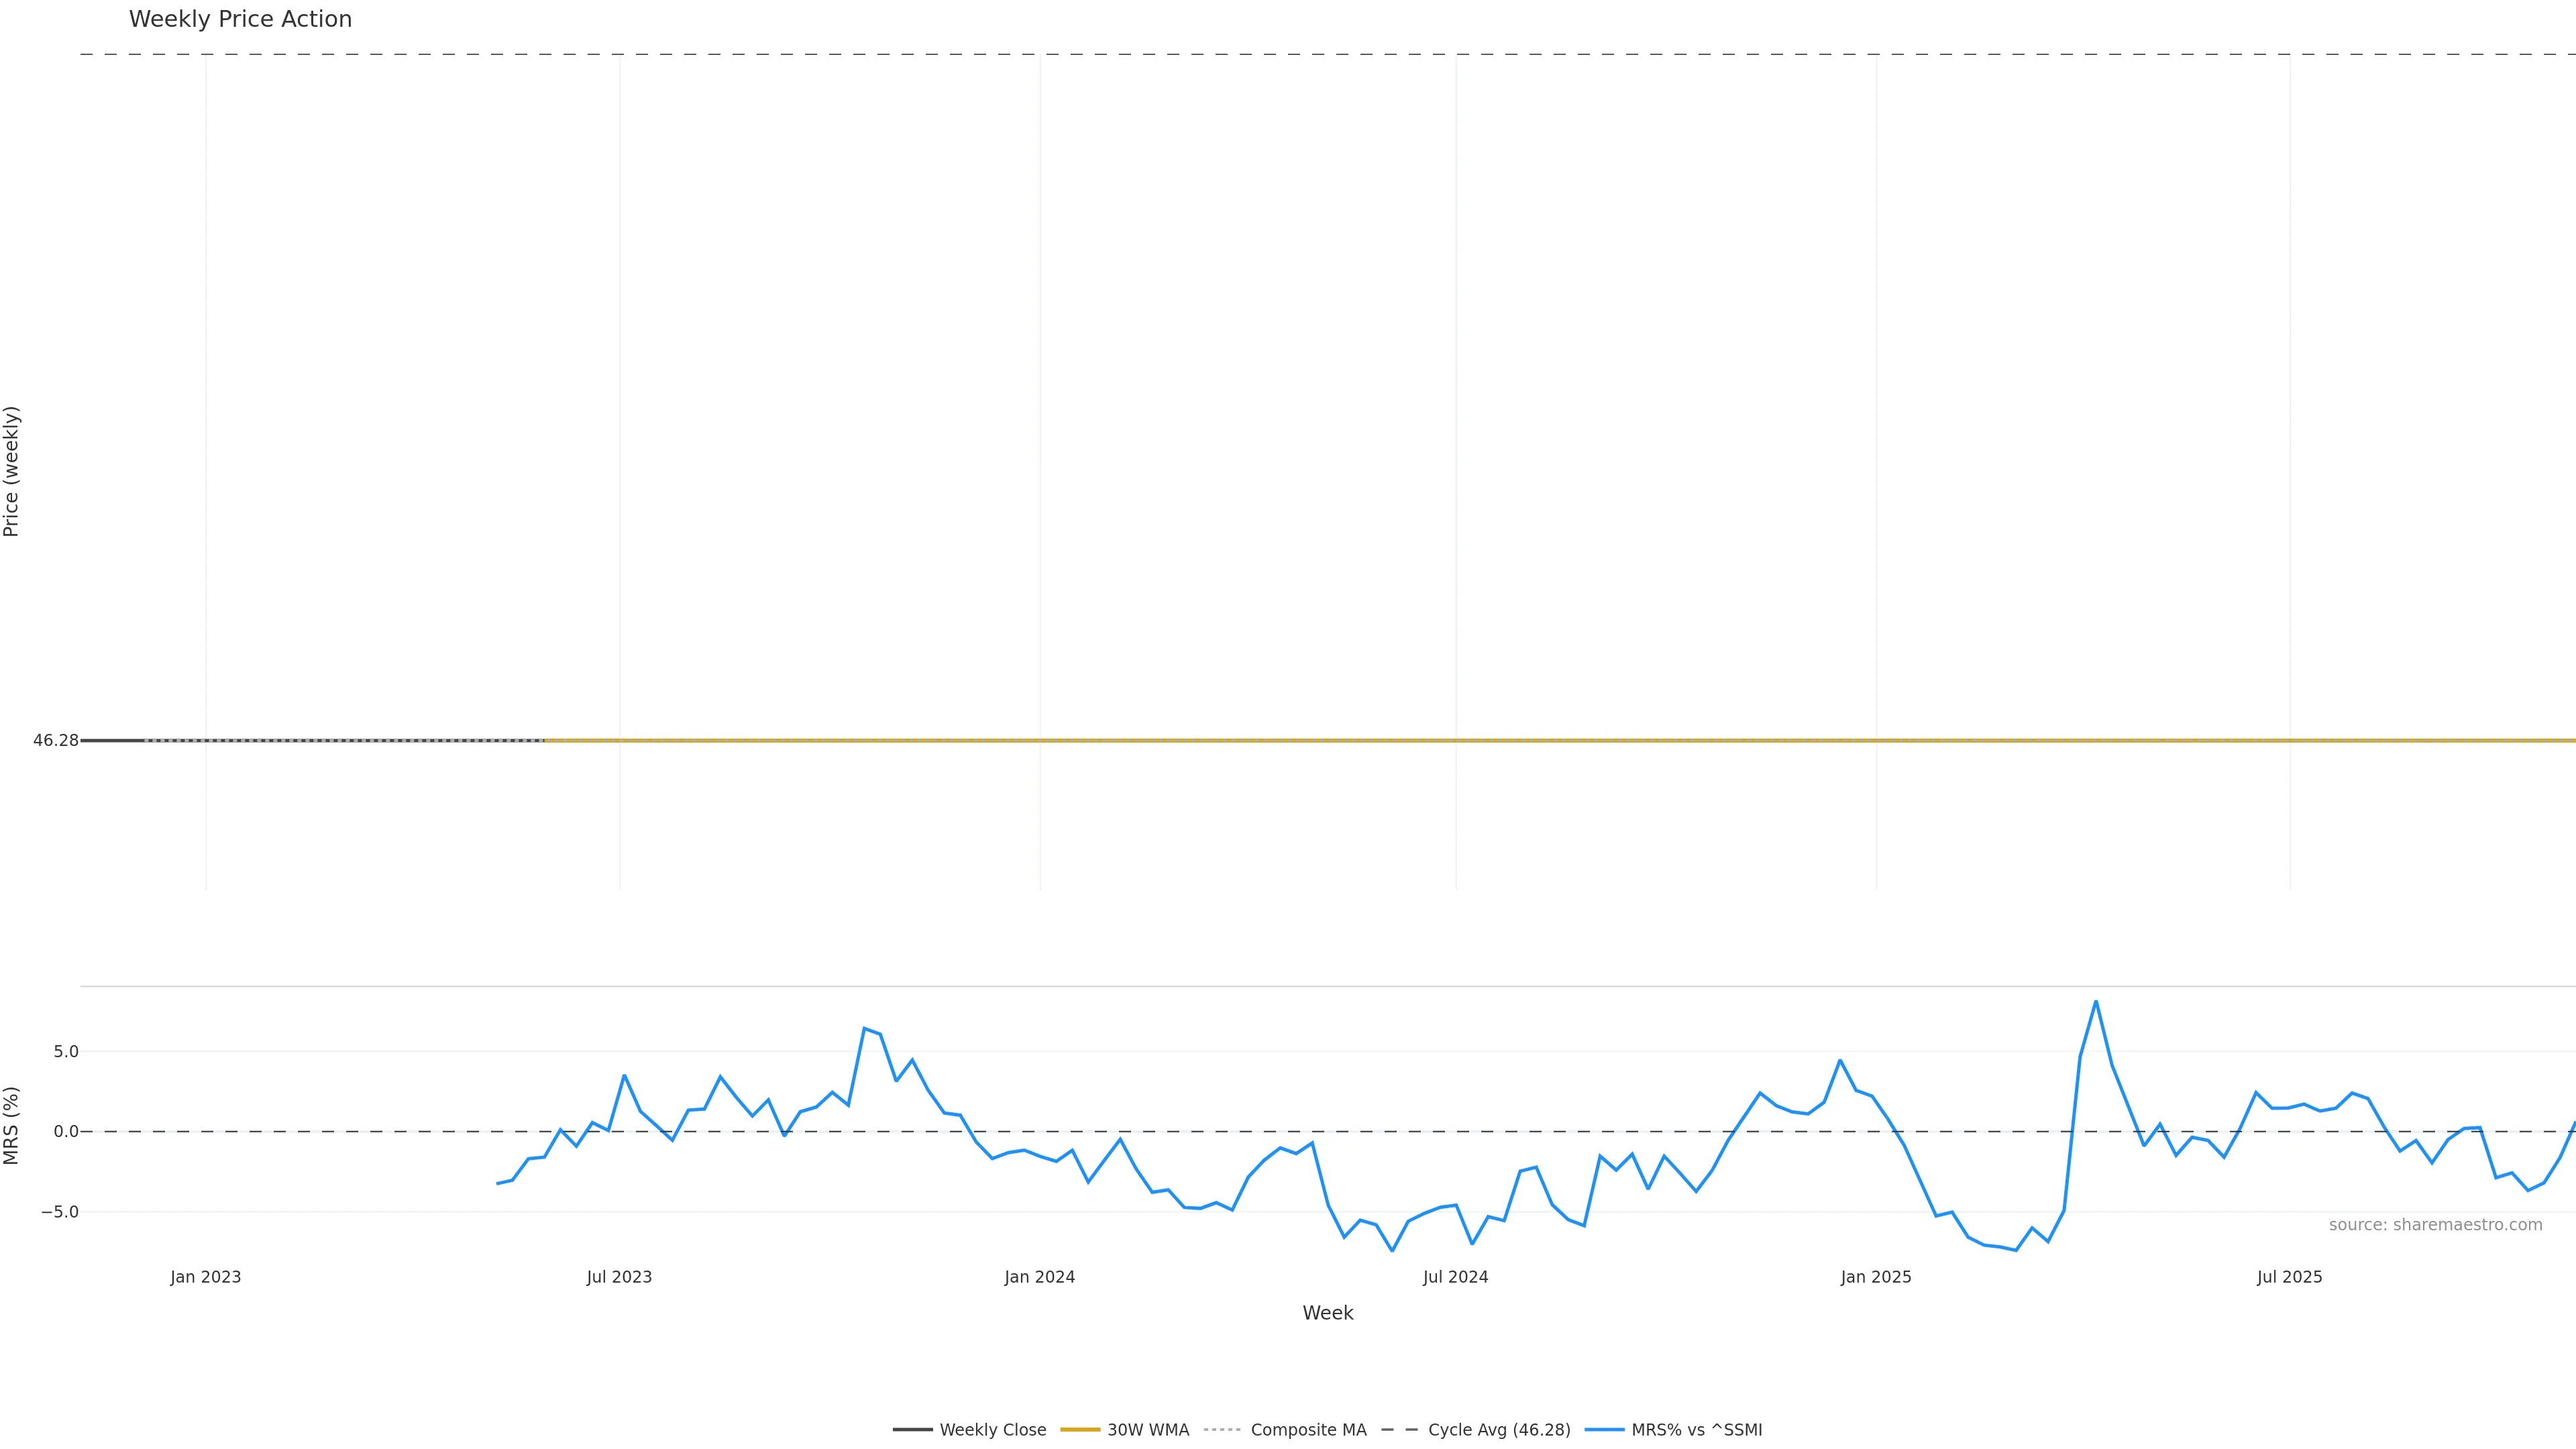Click the Jan 2024 x-axis tick label
This screenshot has height=1449, width=2576.
[x=1040, y=1277]
